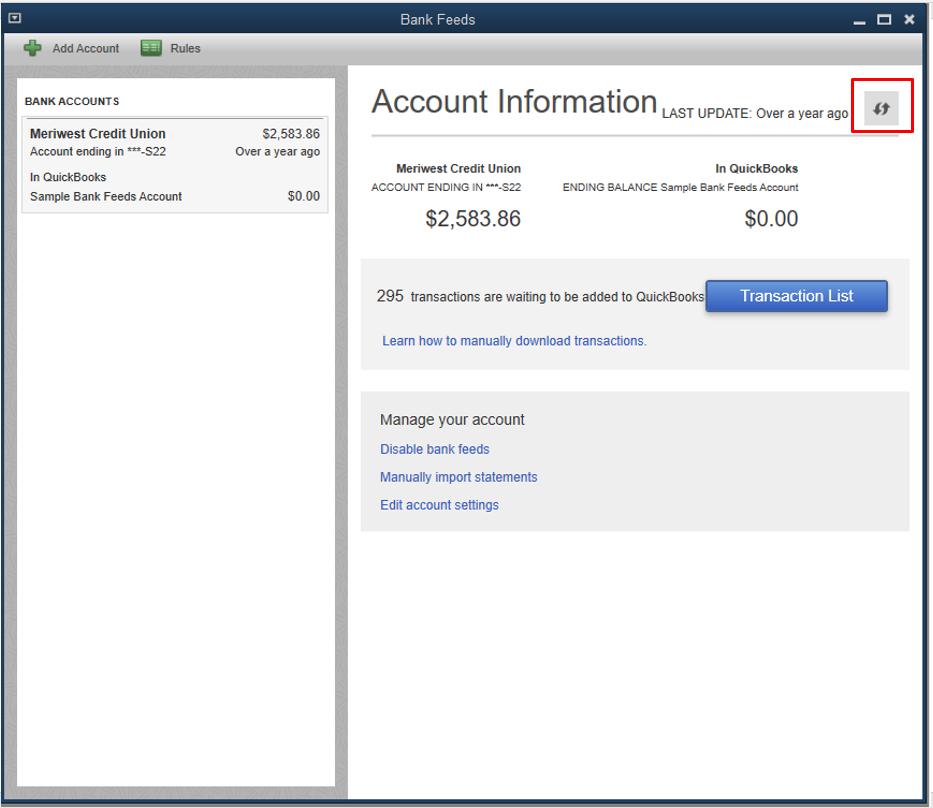Click the large $0.00 QuickBooks balance
The height and width of the screenshot is (808, 933).
[x=771, y=218]
